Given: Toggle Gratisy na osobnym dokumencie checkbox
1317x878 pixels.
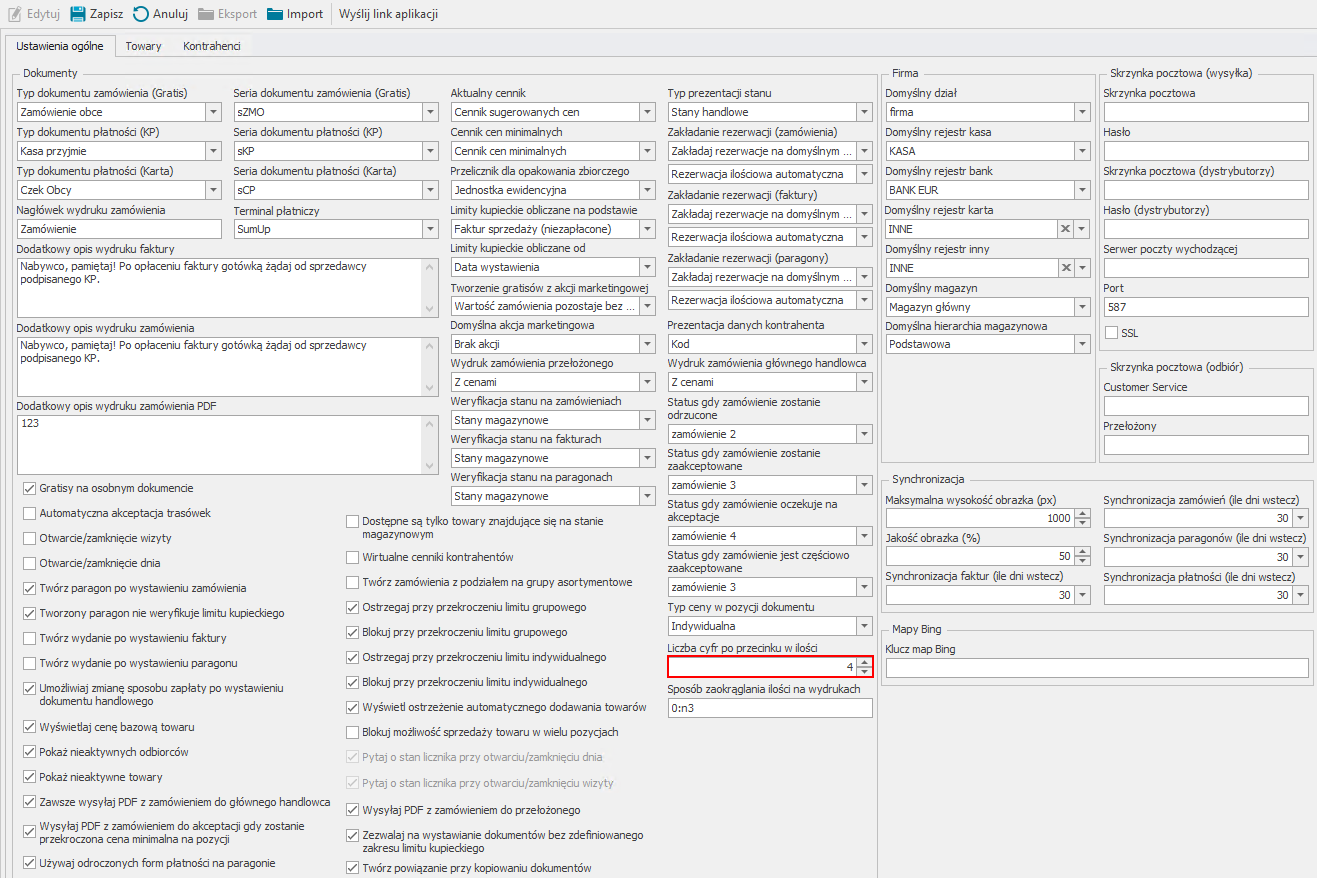Looking at the screenshot, I should click(x=29, y=488).
